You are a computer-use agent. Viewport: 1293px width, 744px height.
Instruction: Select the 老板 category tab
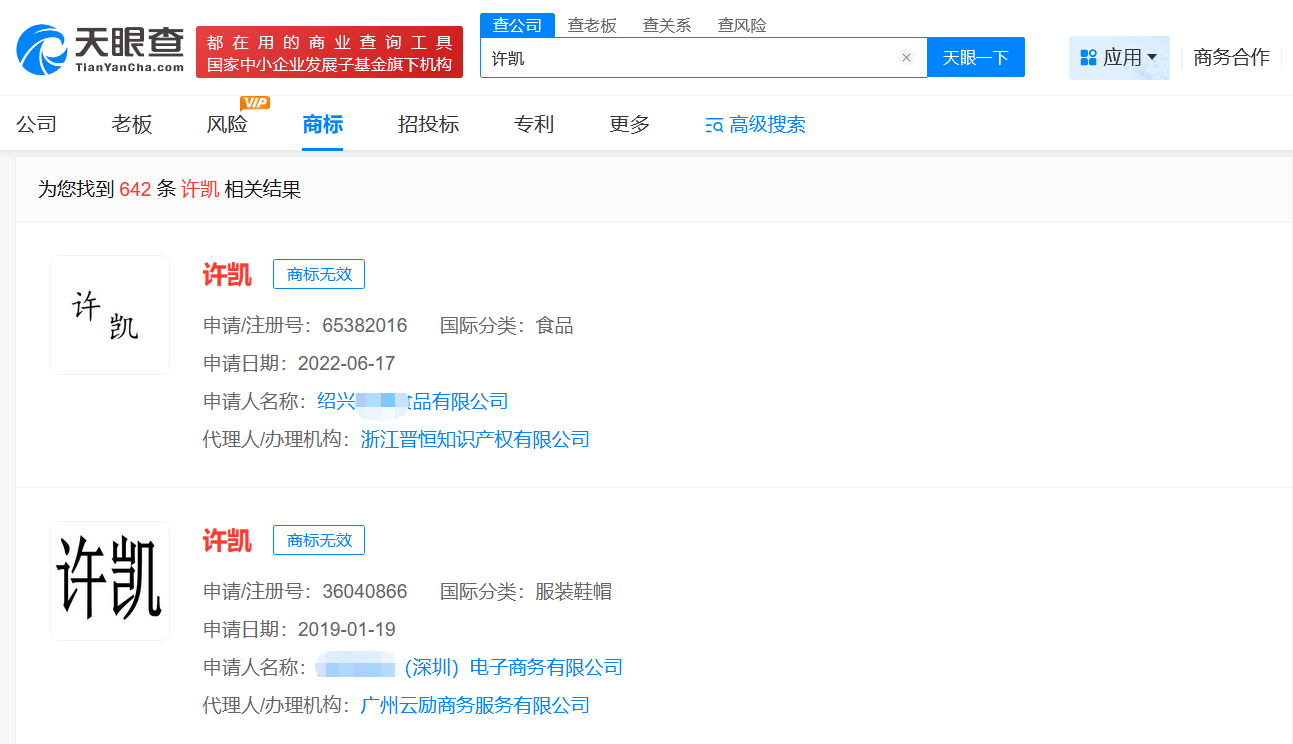(x=132, y=124)
